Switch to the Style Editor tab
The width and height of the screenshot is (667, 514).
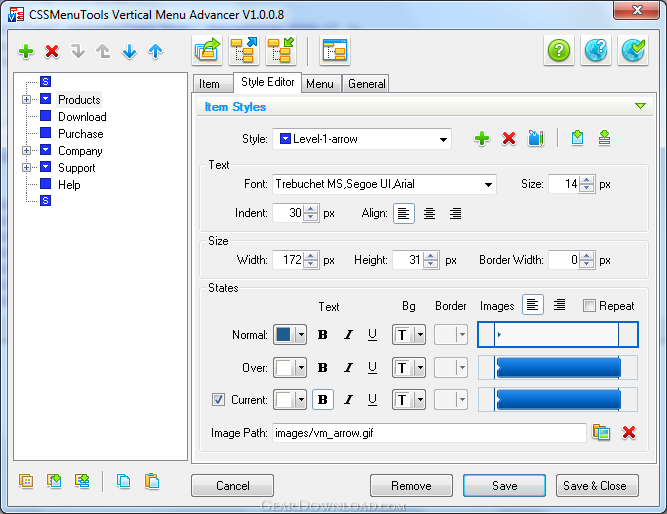point(268,82)
